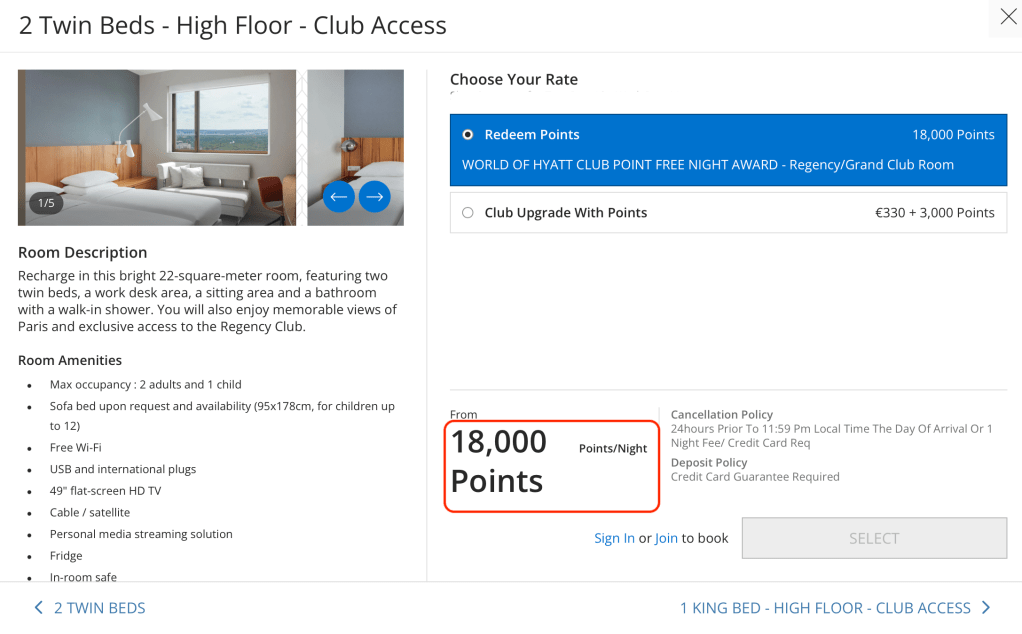Select the Club Upgrade With Points radio
The width and height of the screenshot is (1022, 634).
coord(468,213)
